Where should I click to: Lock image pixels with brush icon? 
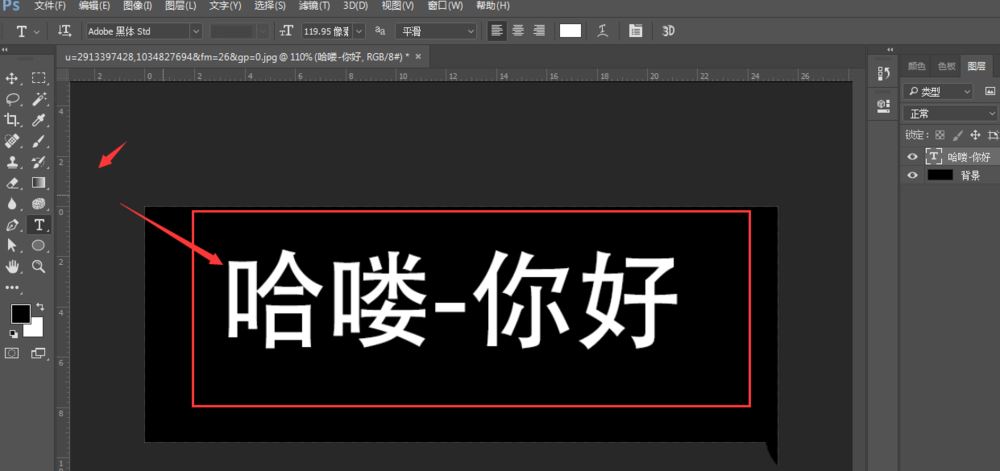coord(957,135)
